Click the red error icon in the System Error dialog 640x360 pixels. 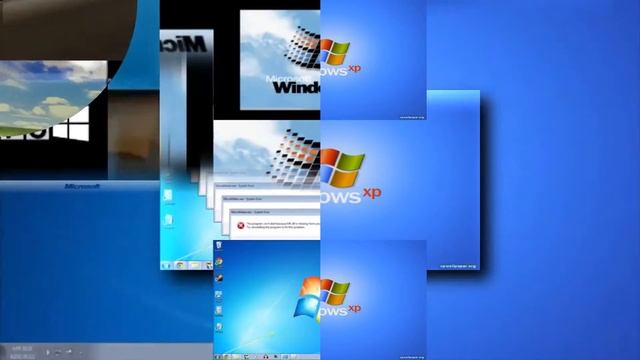pyautogui.click(x=241, y=225)
